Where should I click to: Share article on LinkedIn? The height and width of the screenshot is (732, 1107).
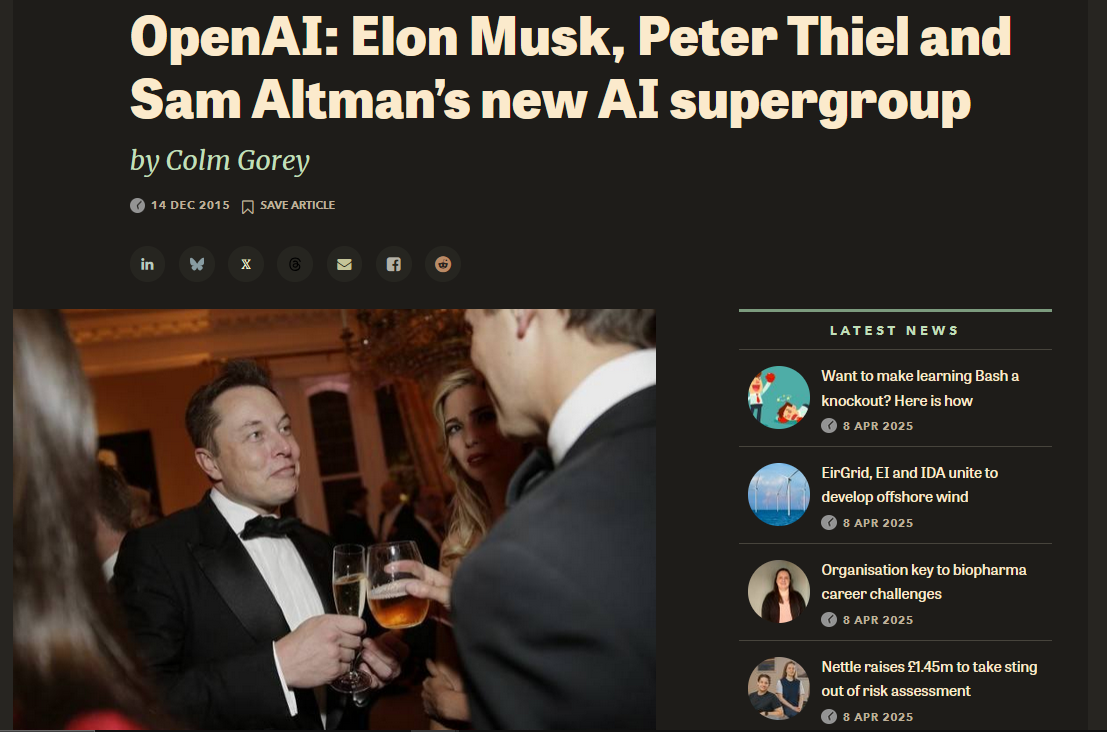tap(147, 264)
